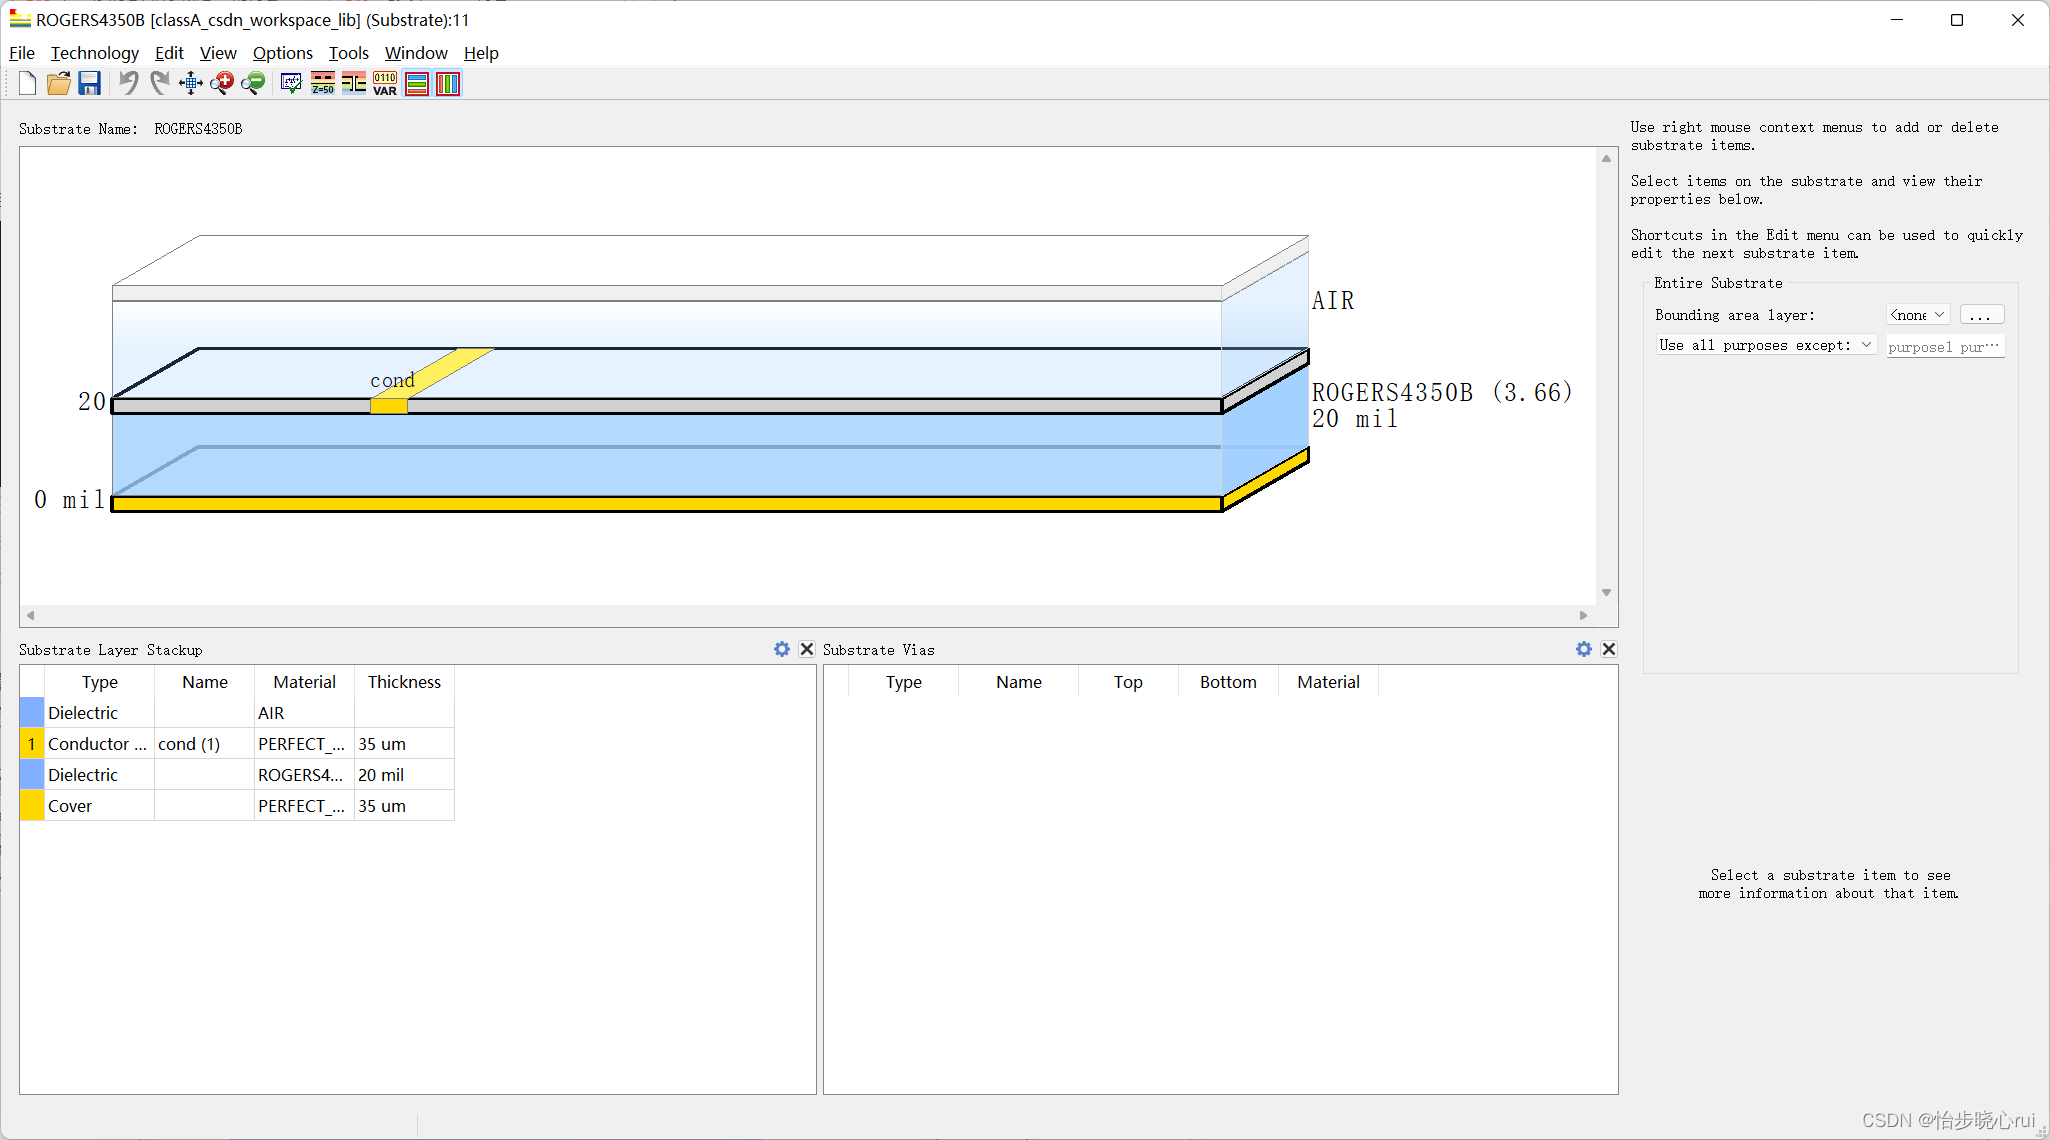
Task: Click the '...' browse button for bounding layer
Action: pos(1980,315)
